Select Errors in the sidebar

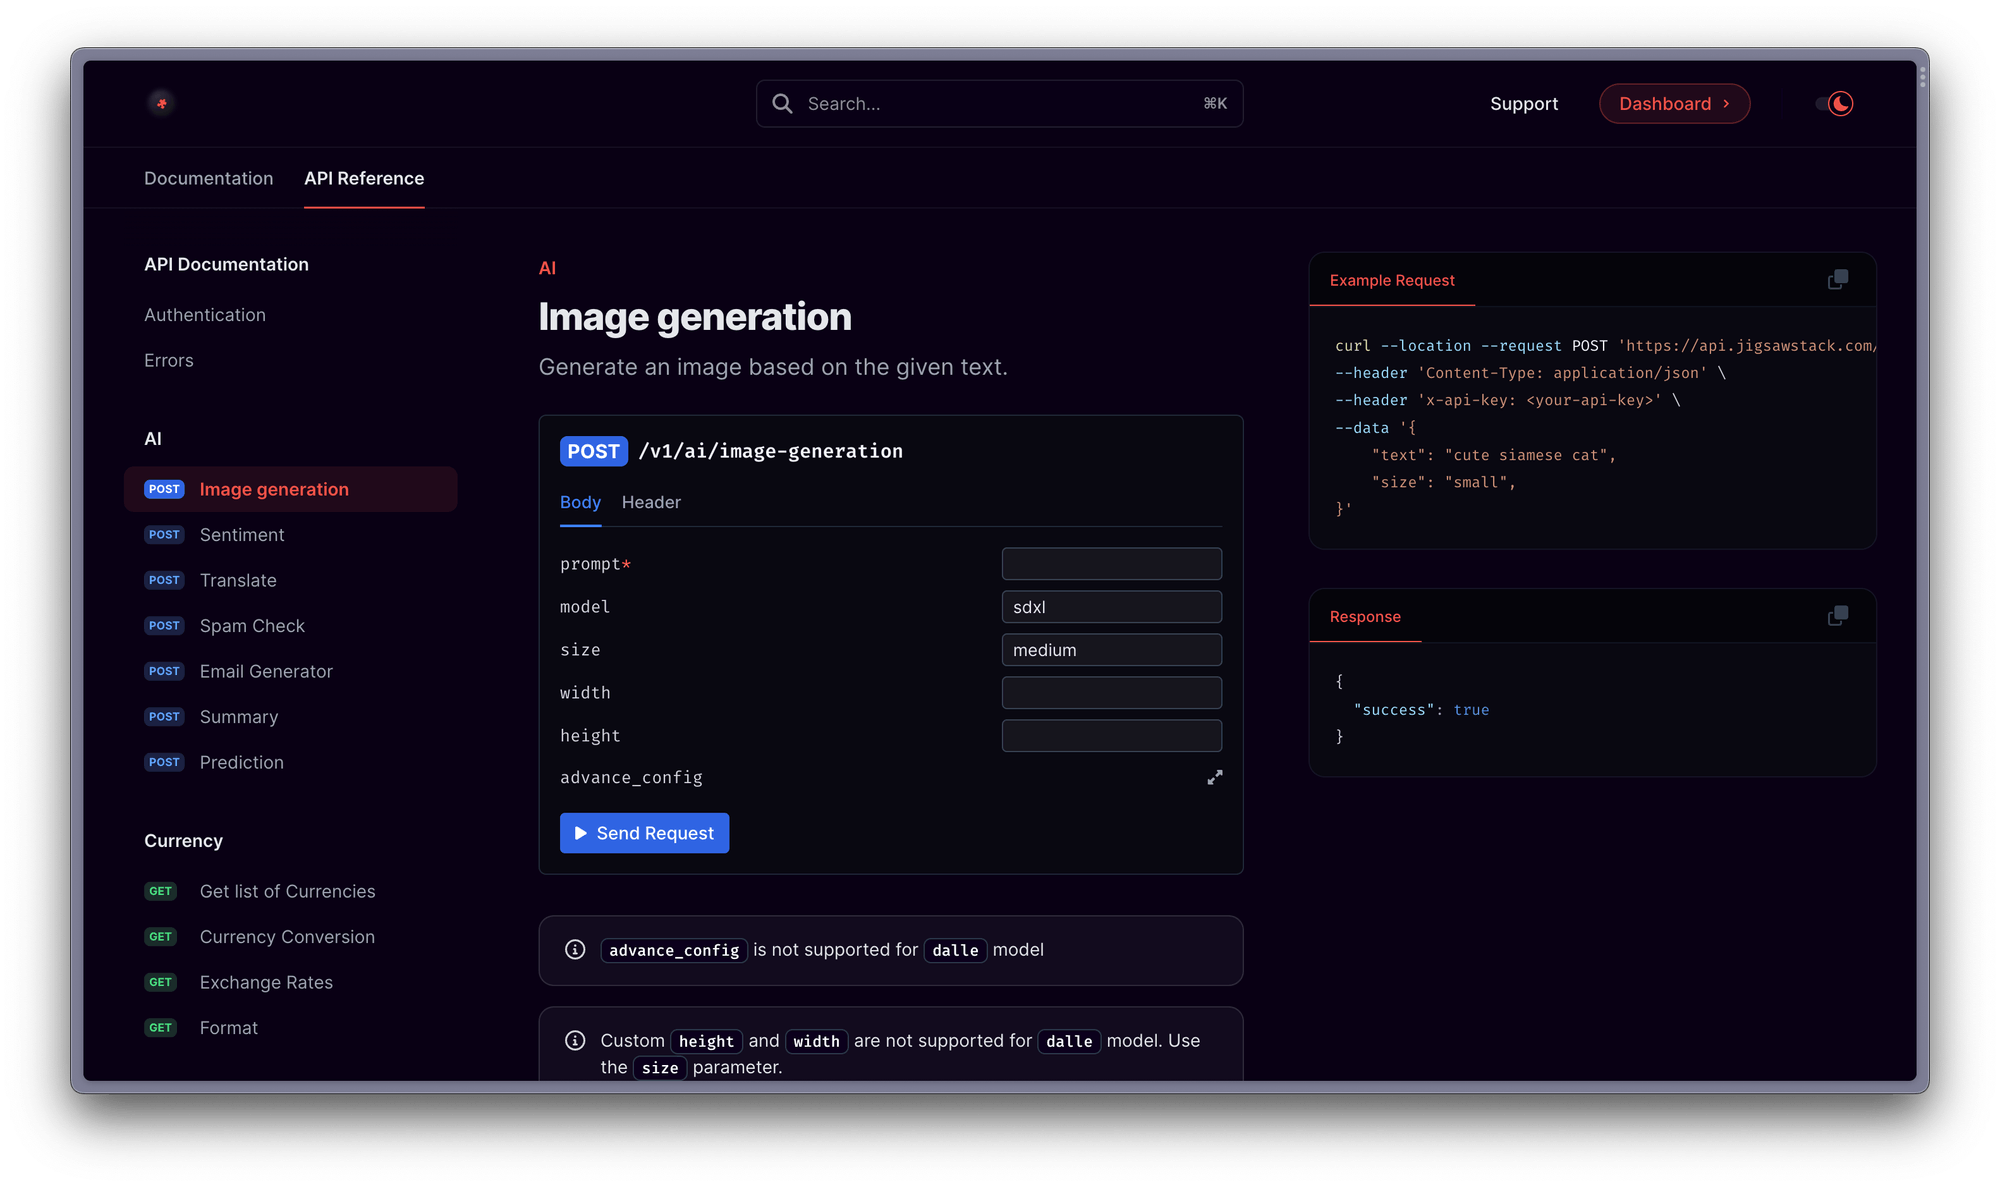(167, 359)
